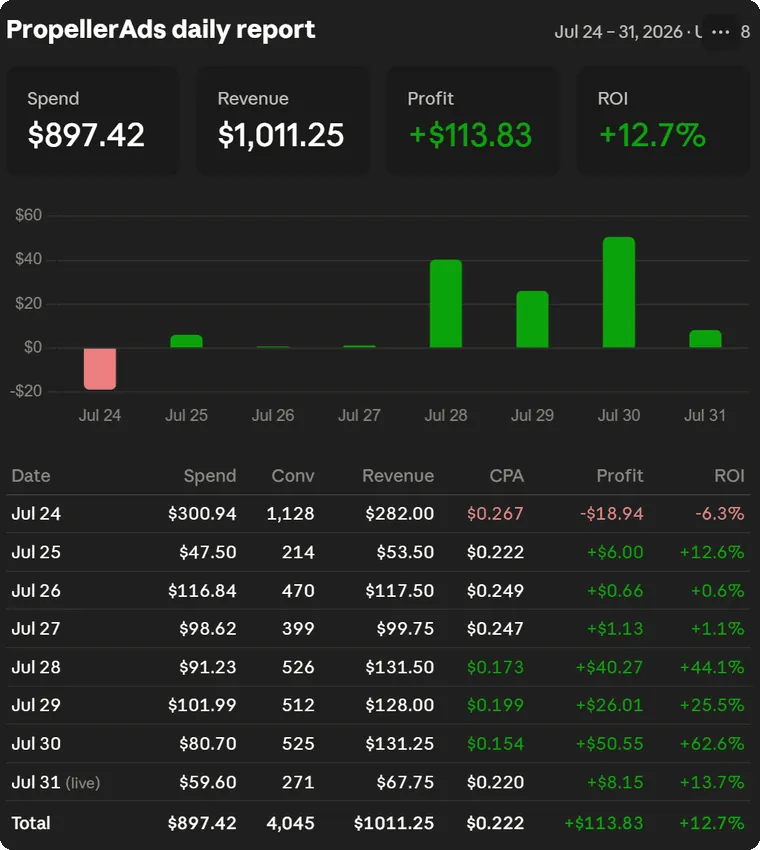Click the $101.99 spend value

pos(202,705)
